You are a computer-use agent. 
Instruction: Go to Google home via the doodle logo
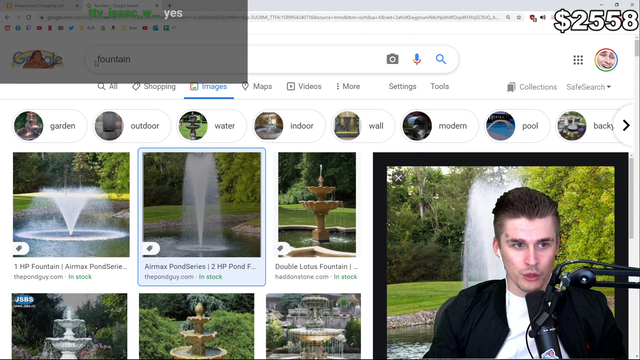tap(38, 60)
